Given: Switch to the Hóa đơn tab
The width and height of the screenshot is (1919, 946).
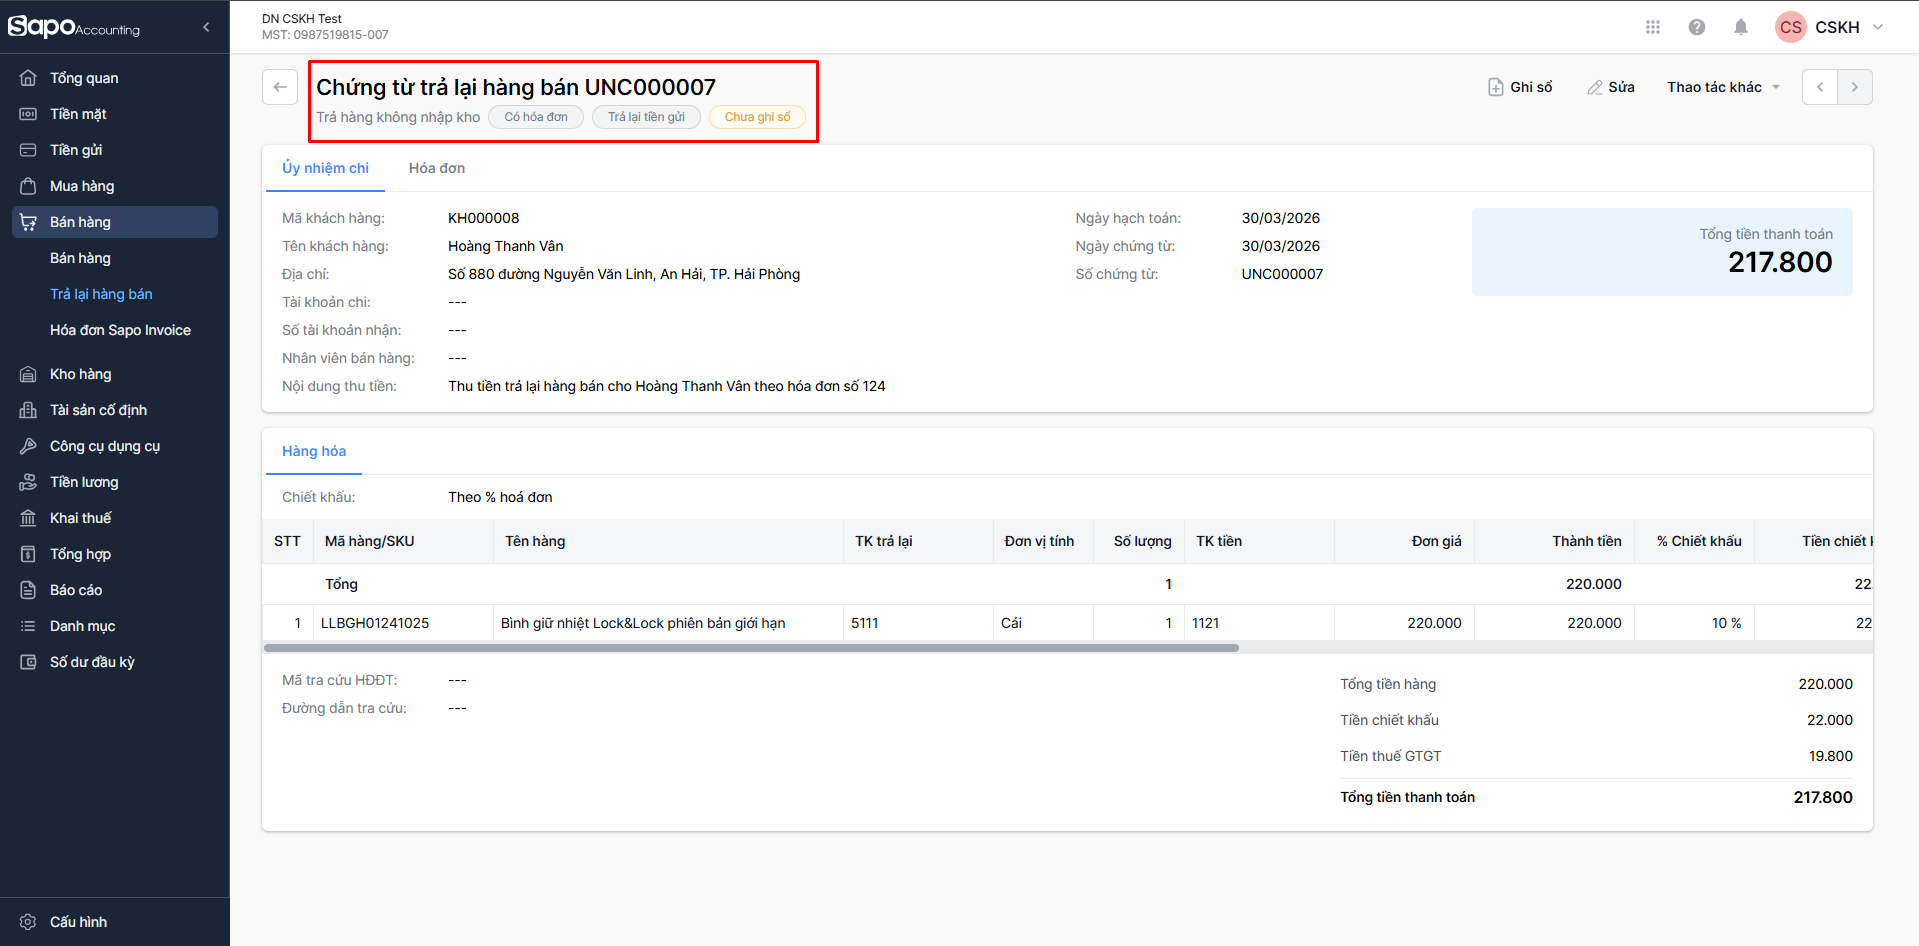Looking at the screenshot, I should coord(437,168).
